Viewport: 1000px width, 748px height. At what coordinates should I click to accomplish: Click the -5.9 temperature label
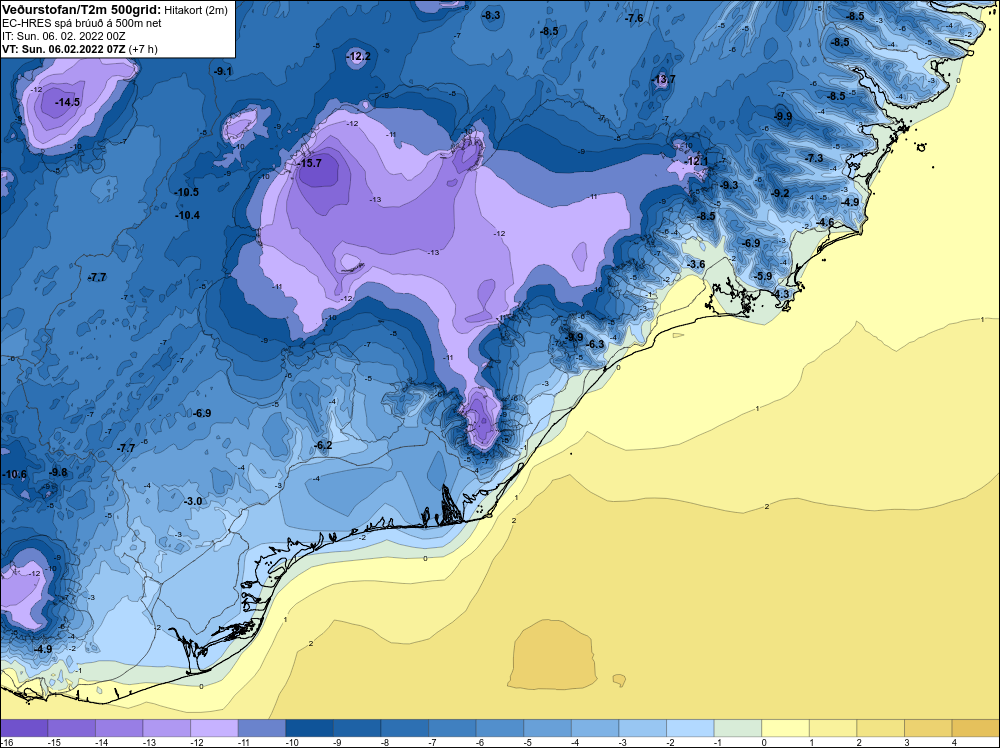pos(763,276)
